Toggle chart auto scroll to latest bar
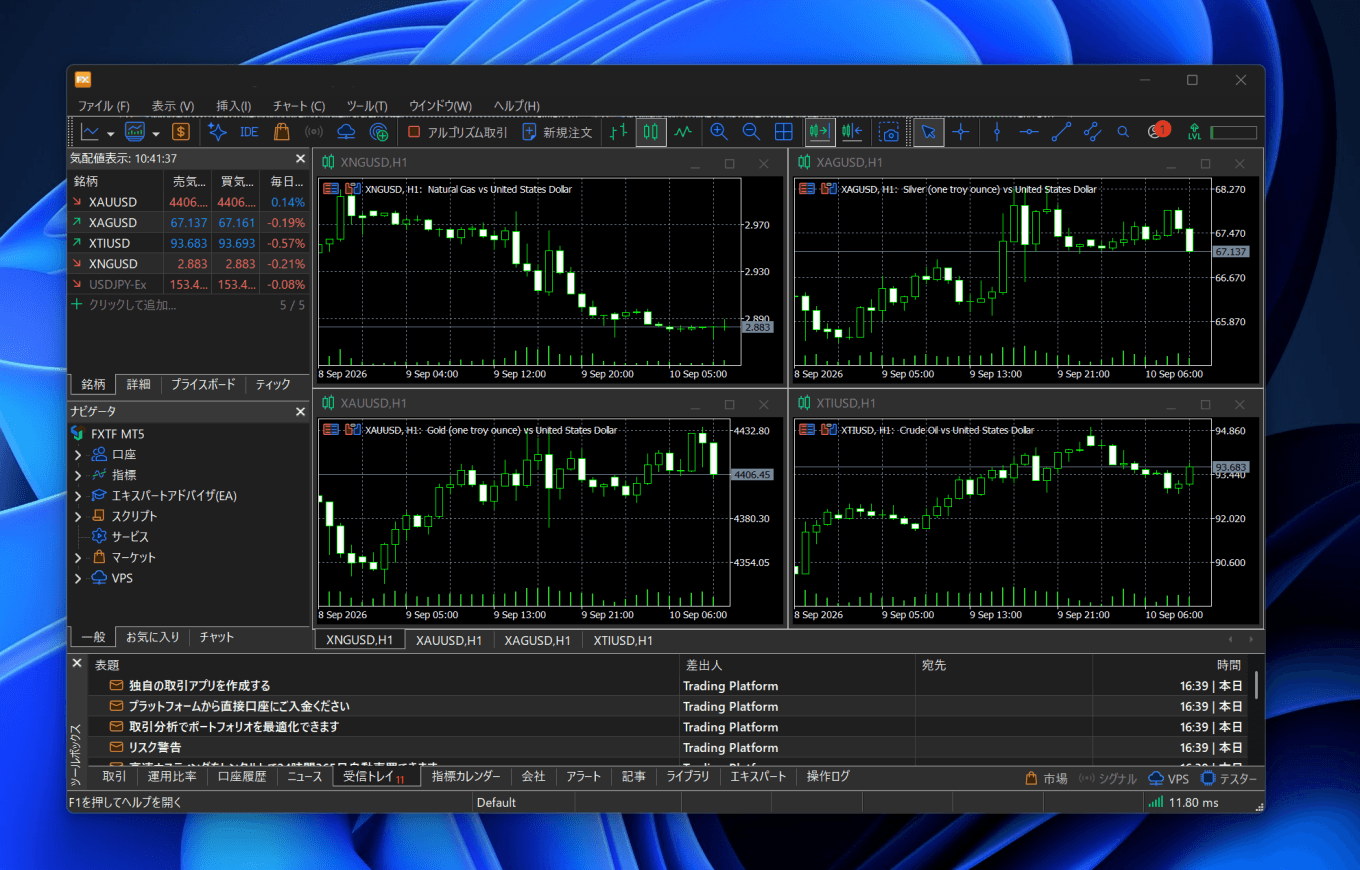 pos(820,132)
